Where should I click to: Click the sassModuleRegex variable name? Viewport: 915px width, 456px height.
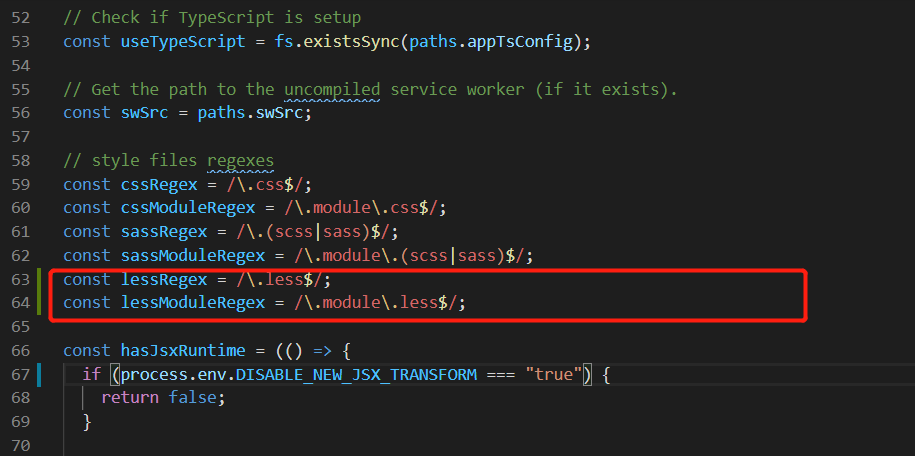[x=193, y=256]
